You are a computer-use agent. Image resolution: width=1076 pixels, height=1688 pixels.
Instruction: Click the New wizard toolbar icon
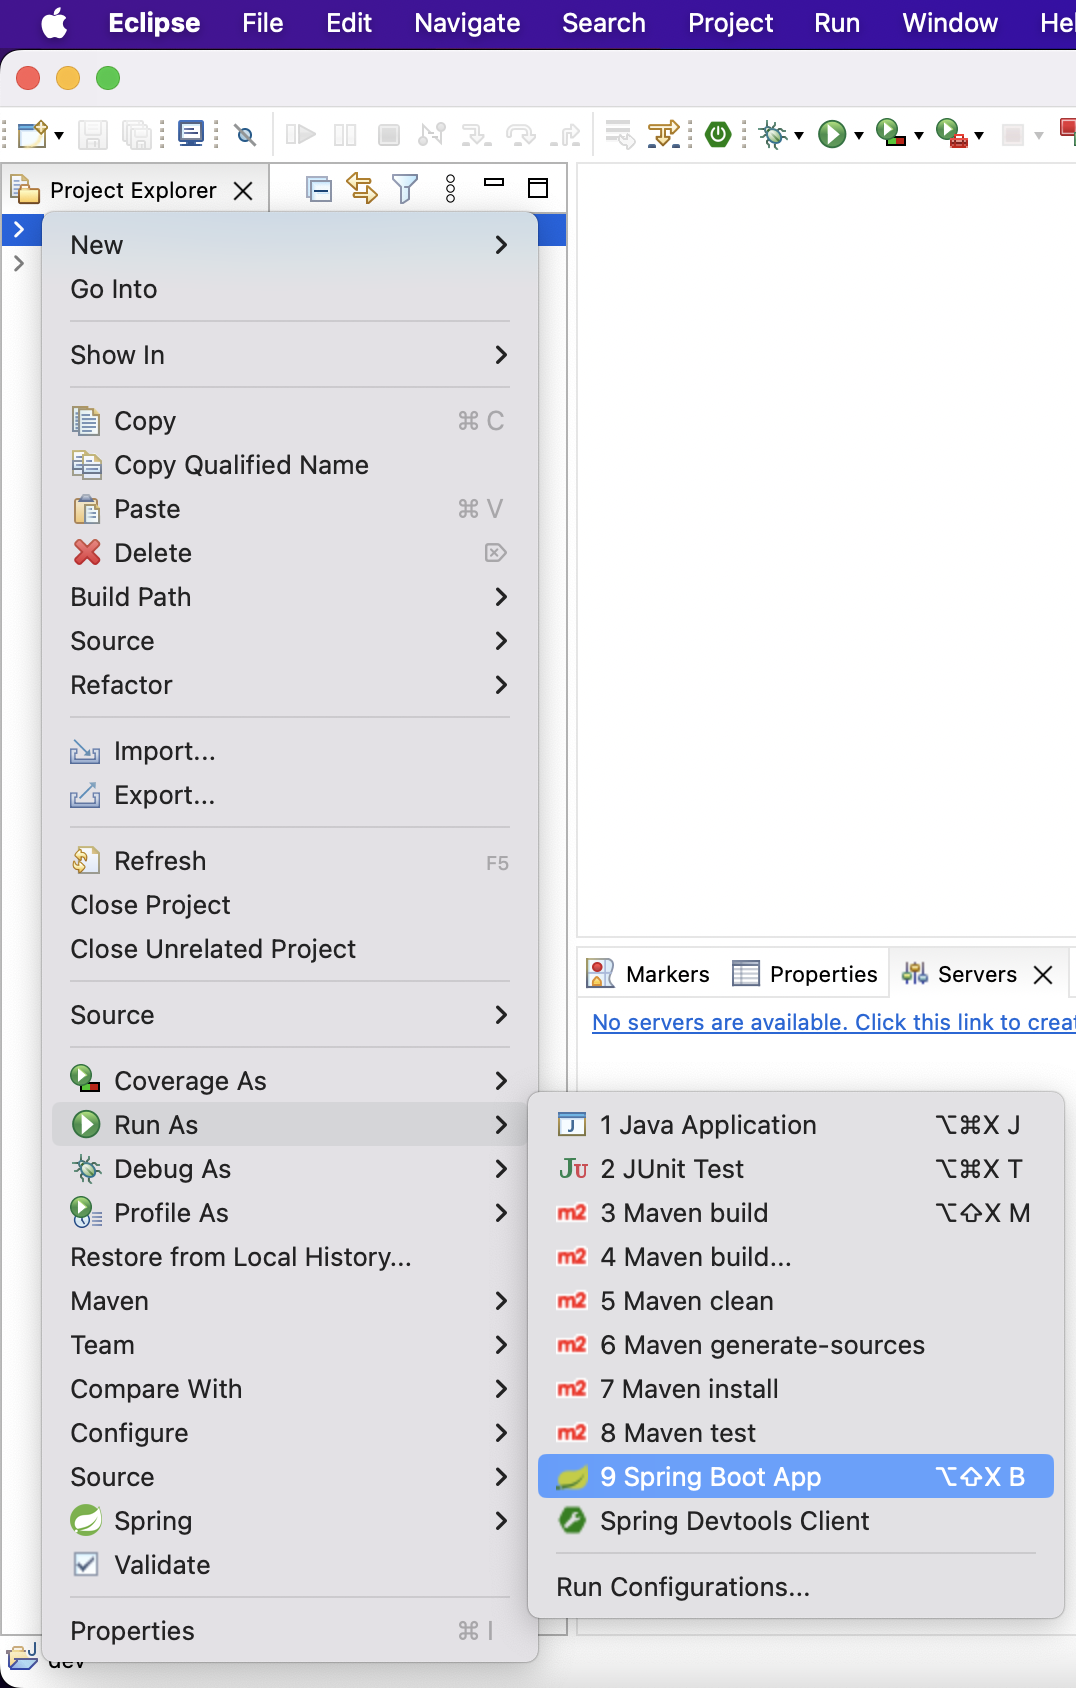point(32,134)
